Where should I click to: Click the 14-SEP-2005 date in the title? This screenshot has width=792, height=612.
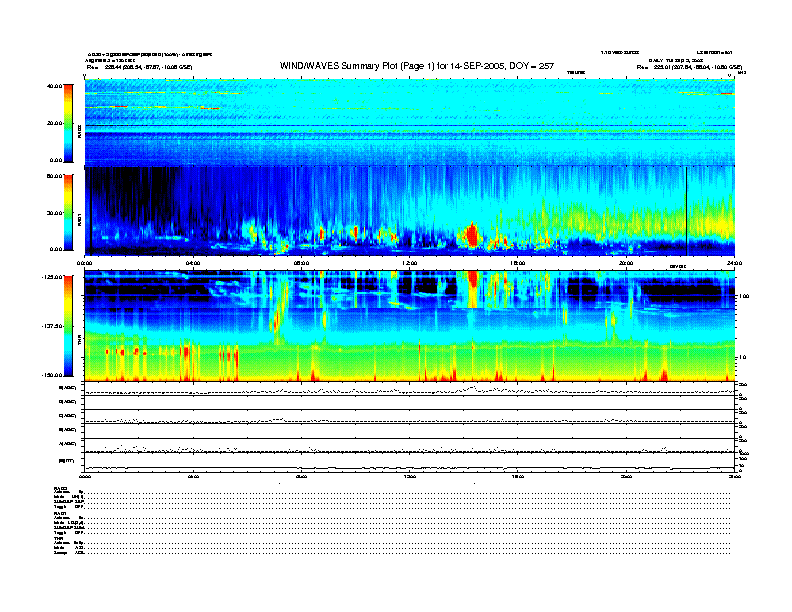coord(480,66)
